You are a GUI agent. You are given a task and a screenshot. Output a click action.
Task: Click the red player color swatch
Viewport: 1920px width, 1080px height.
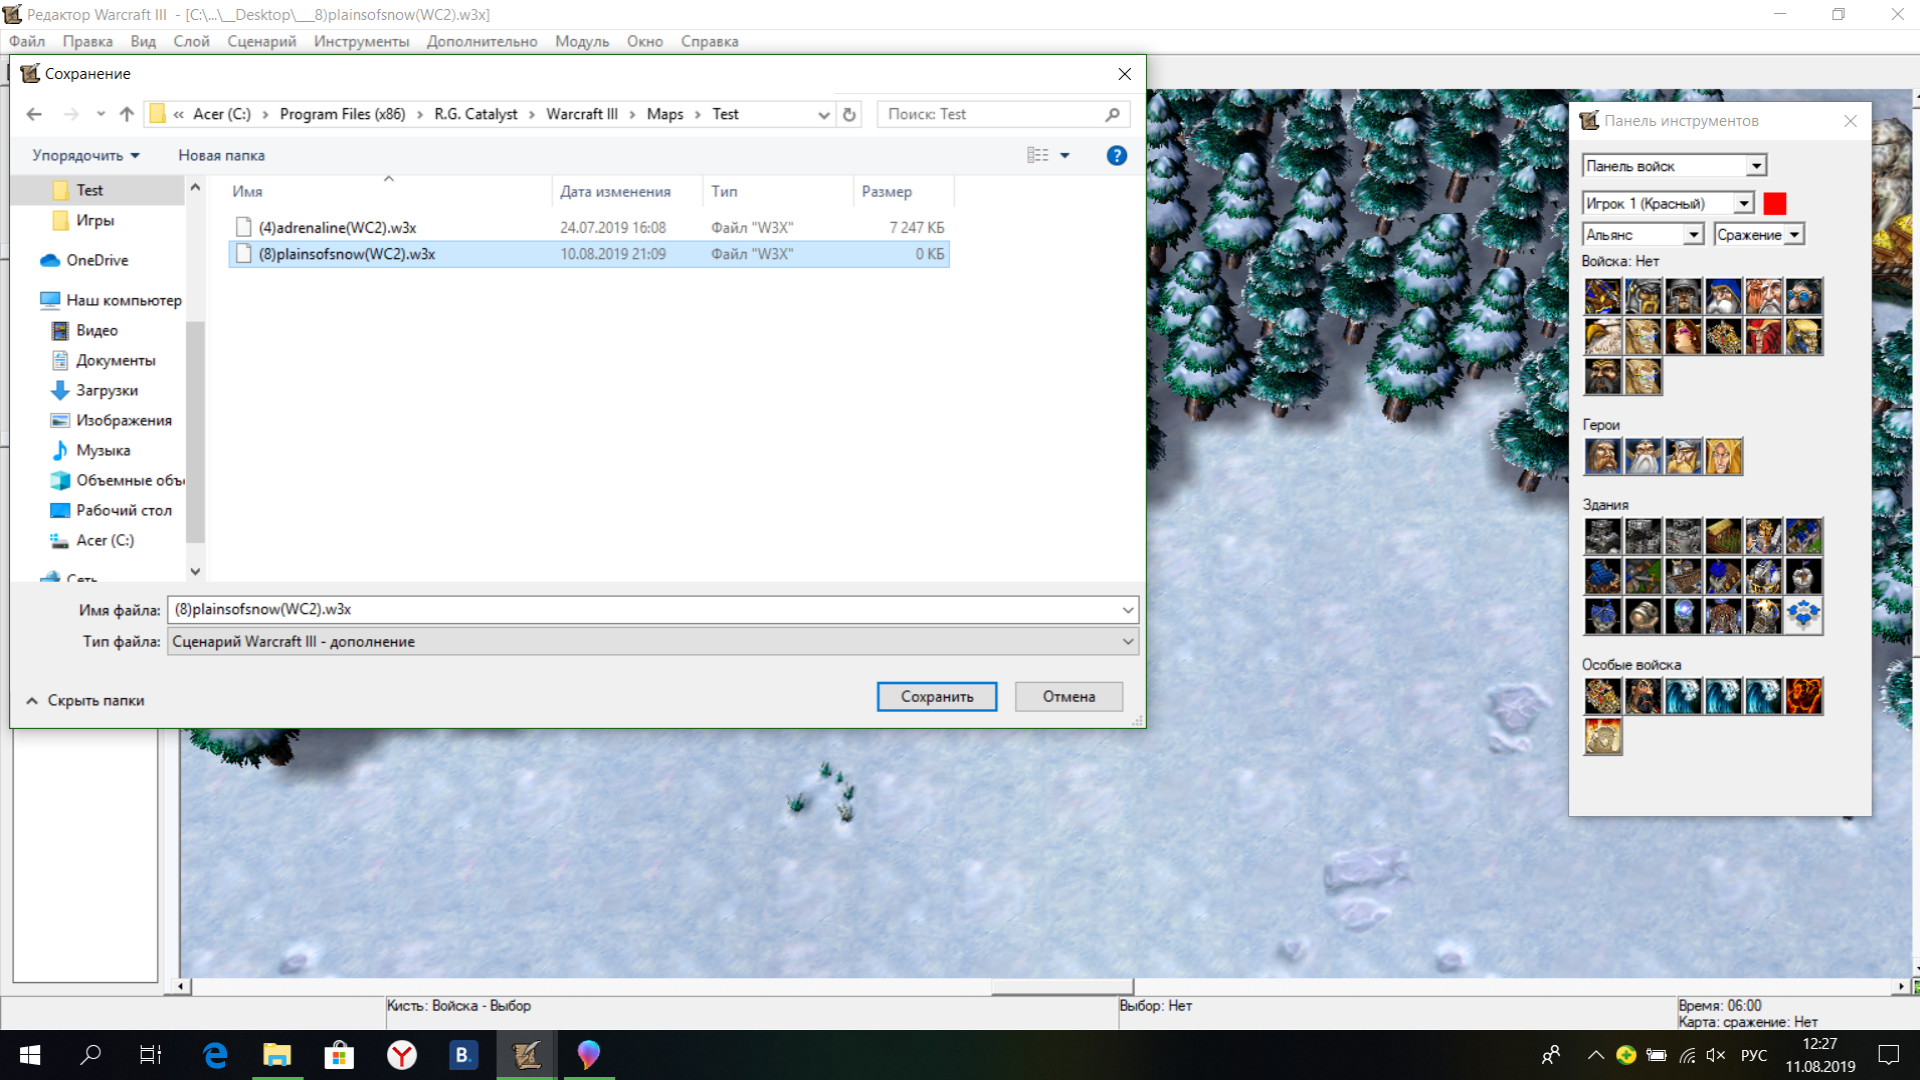pos(1774,203)
